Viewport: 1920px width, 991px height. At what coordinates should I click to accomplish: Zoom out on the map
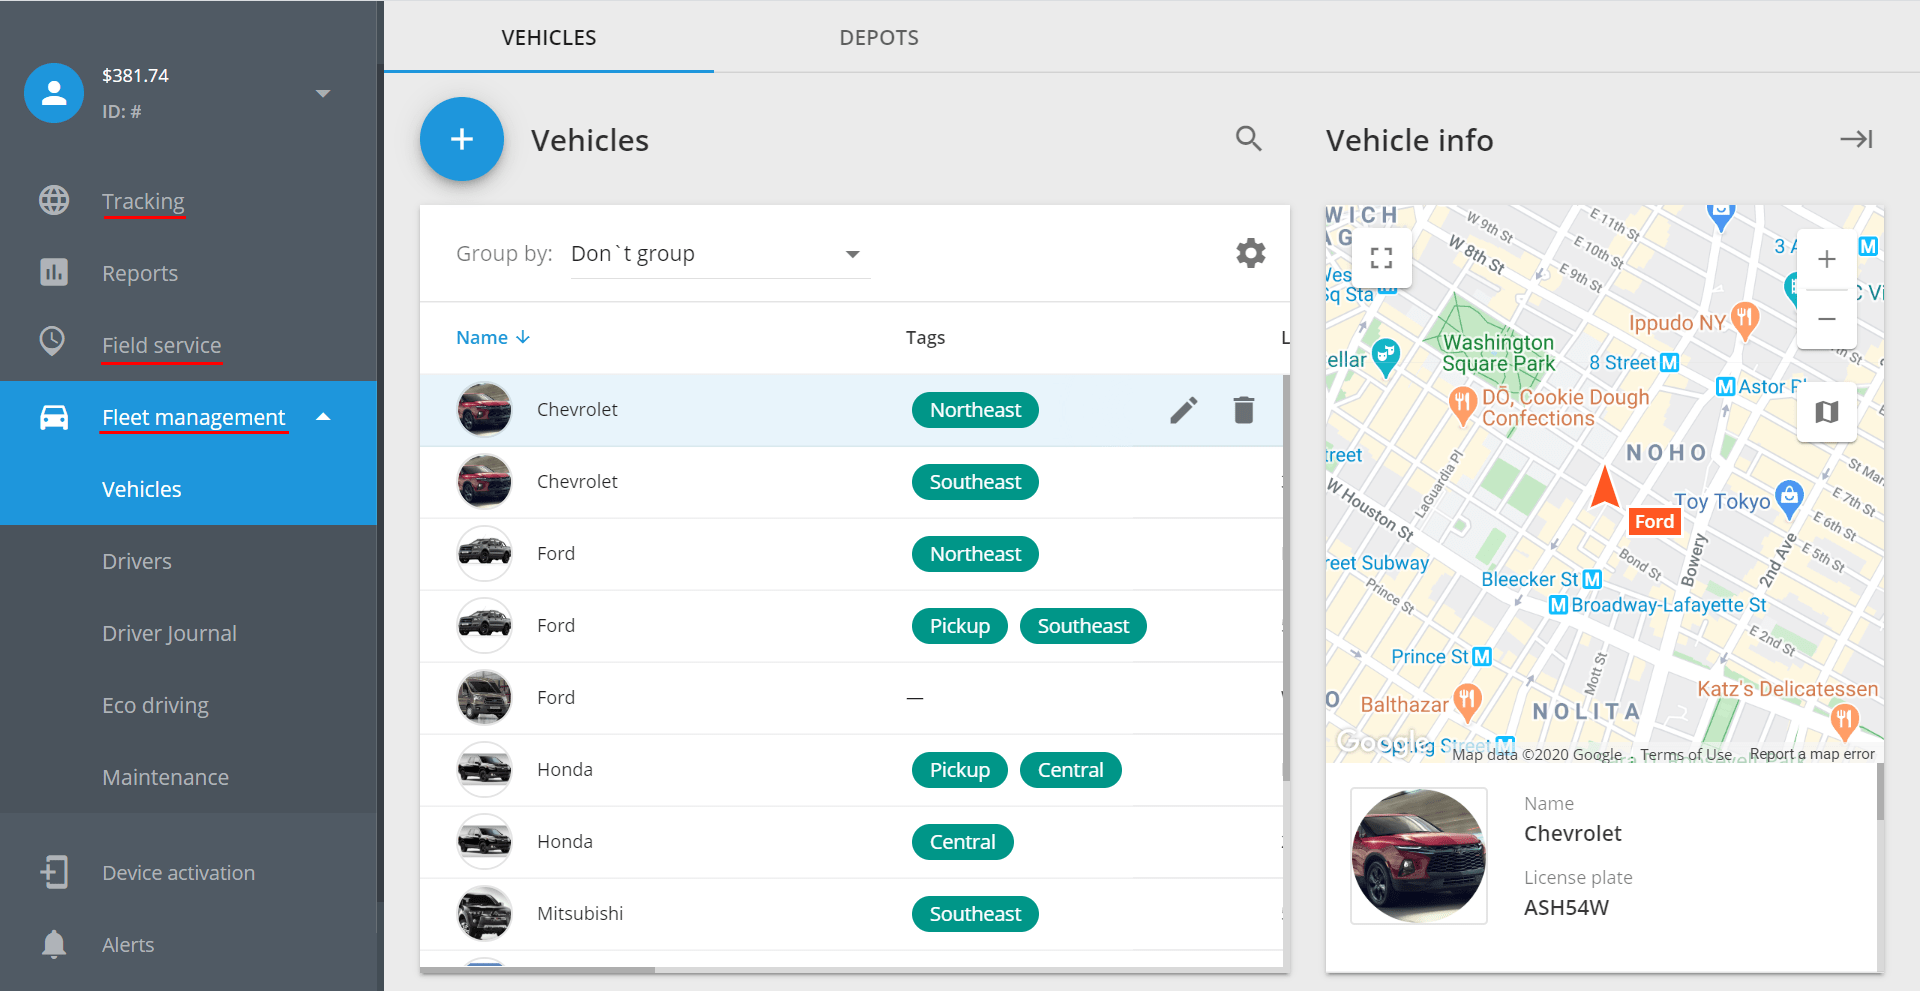click(1827, 319)
